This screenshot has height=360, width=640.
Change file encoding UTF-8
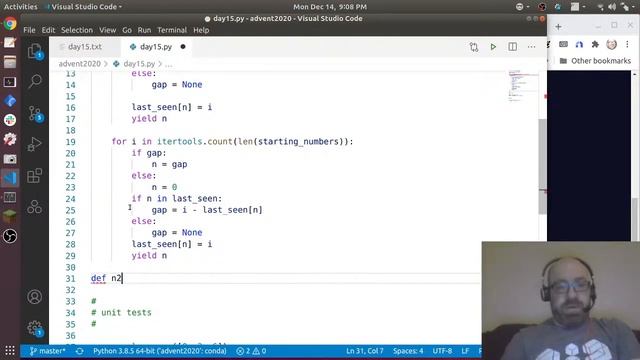tap(442, 351)
